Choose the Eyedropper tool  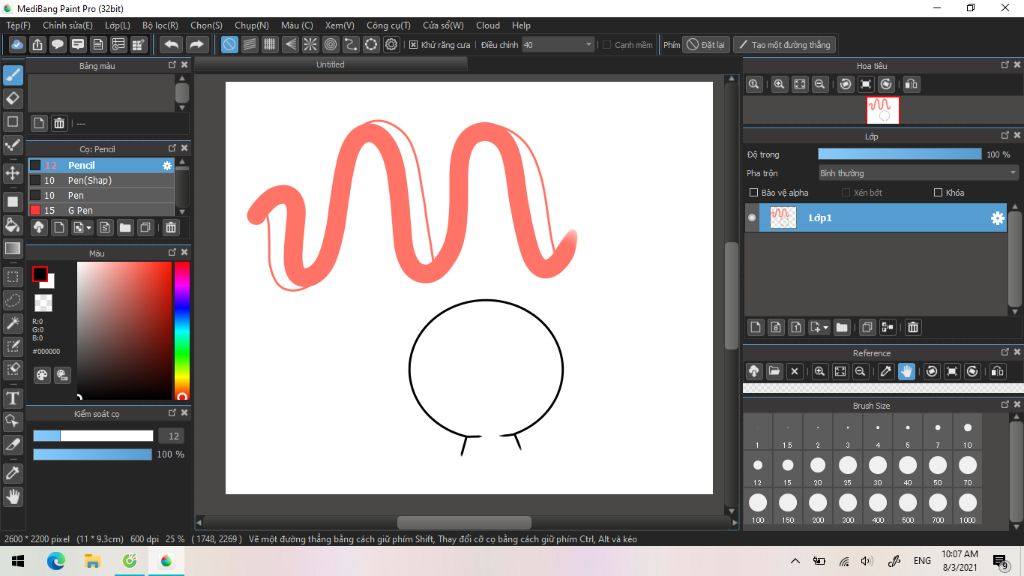click(13, 472)
